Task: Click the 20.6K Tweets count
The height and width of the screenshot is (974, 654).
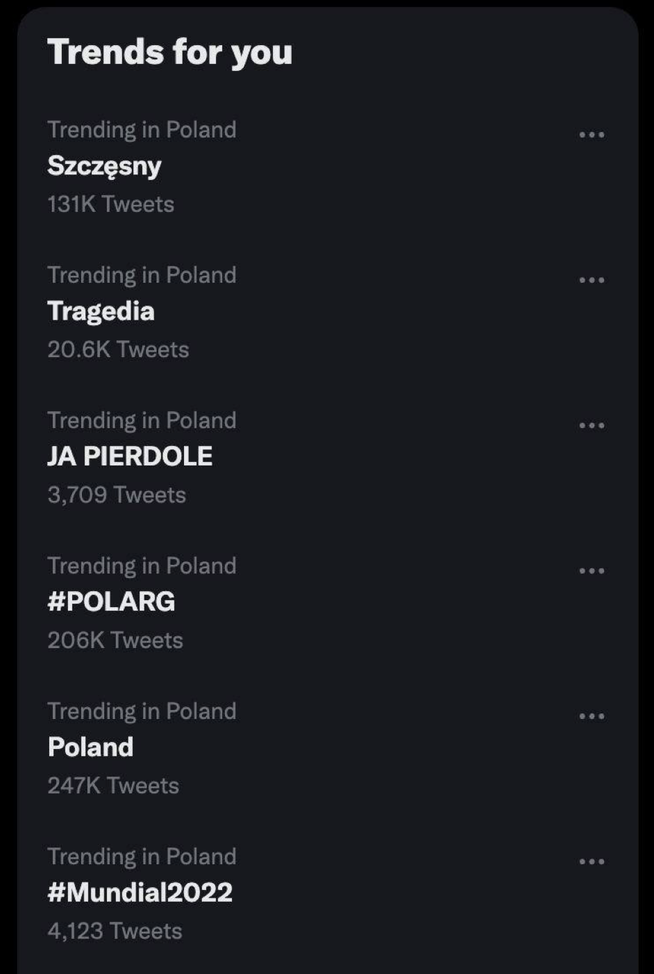Action: (x=118, y=350)
